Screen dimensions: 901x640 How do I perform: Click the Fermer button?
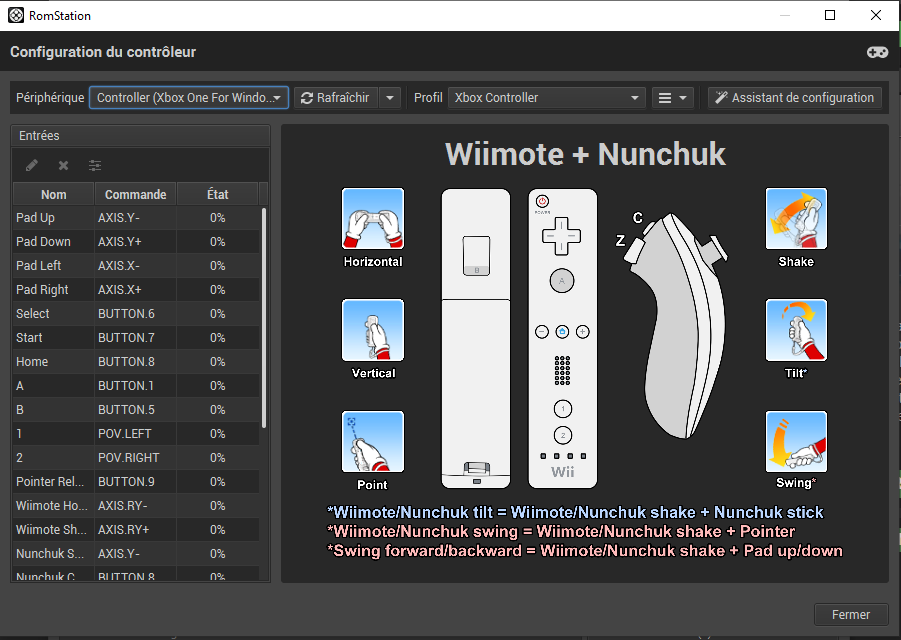click(x=850, y=615)
